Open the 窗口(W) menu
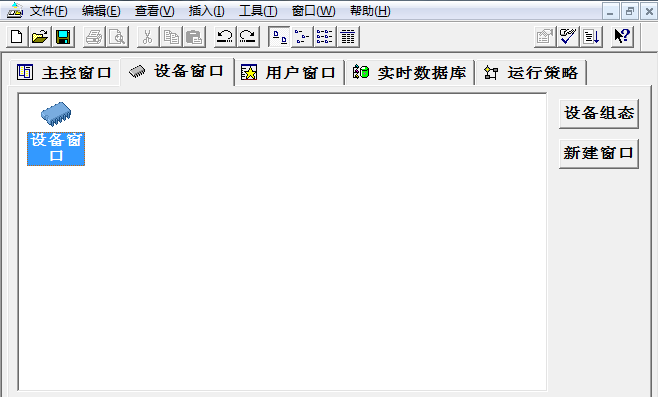Image resolution: width=658 pixels, height=397 pixels. pos(313,10)
